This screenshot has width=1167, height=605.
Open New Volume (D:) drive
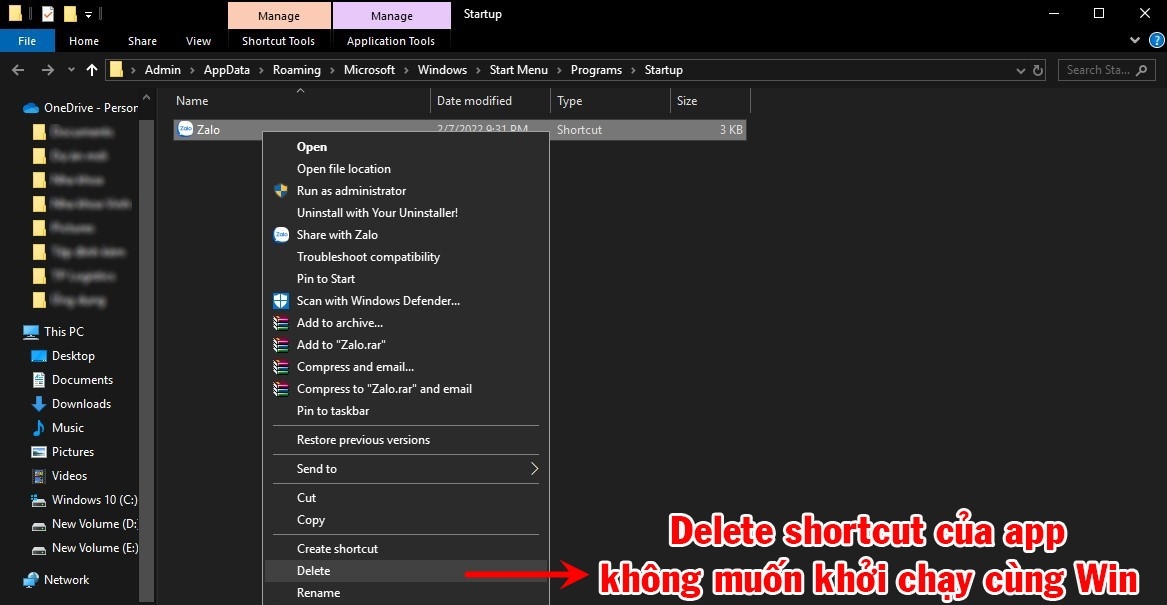pos(83,523)
